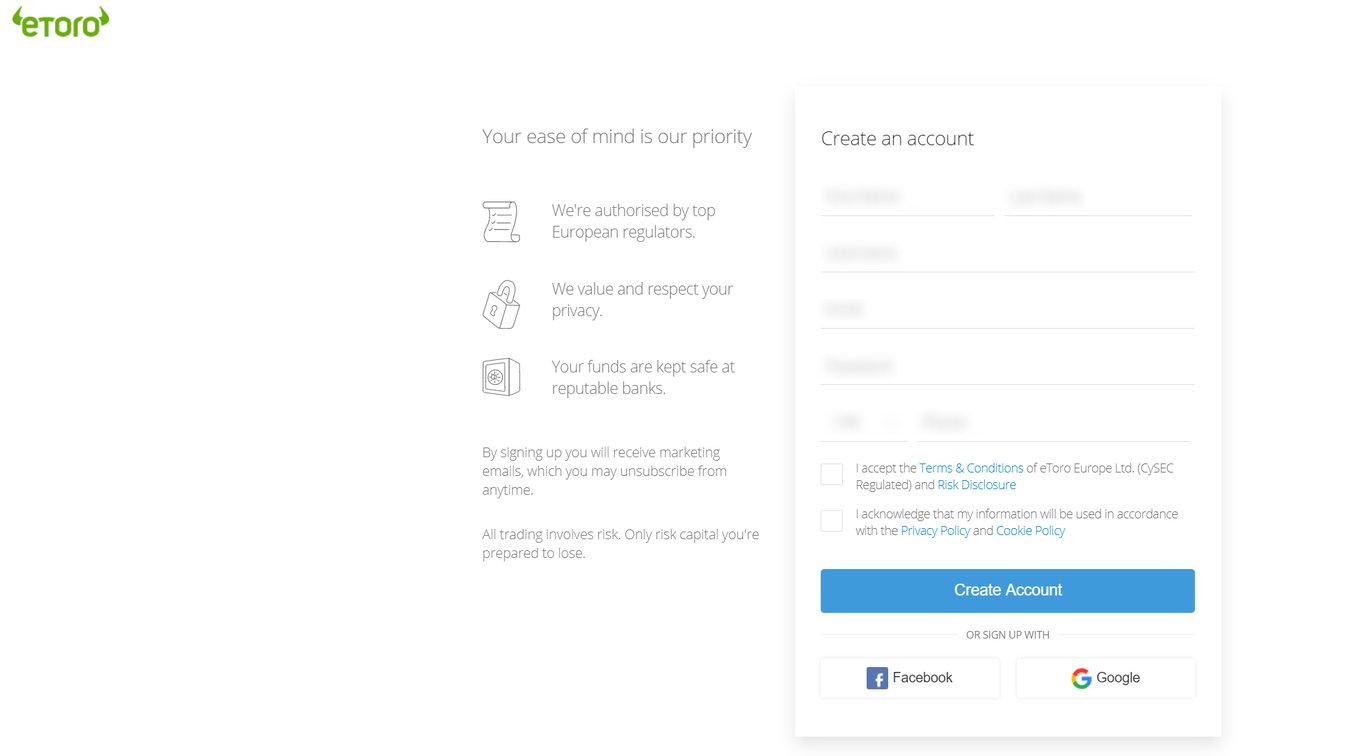Click the regulator scroll document icon
The width and height of the screenshot is (1366, 756).
coord(501,221)
